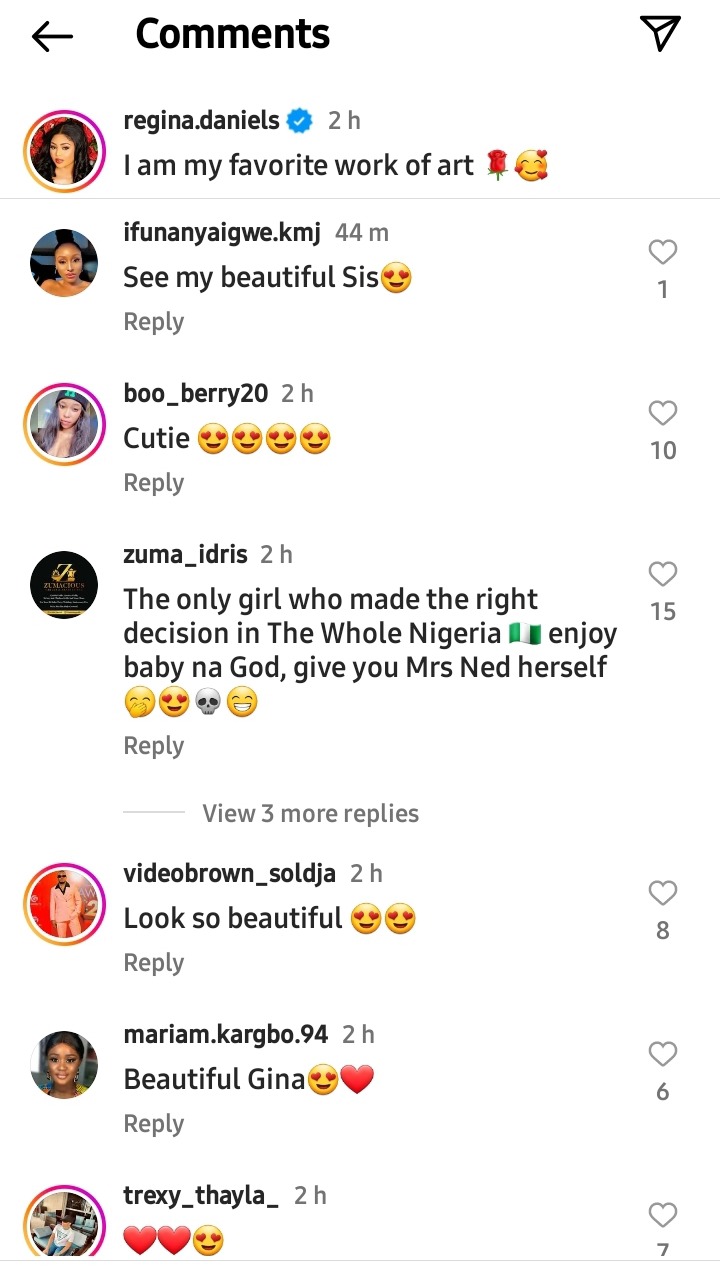Like boo_berry20's Cutie comment
720x1266 pixels.
coord(662,413)
